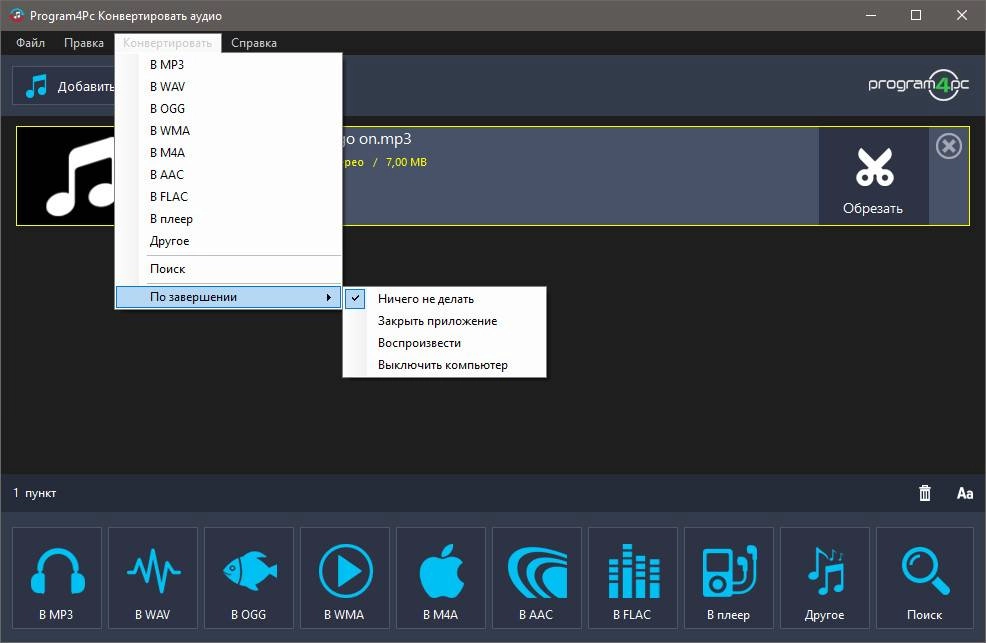The width and height of the screenshot is (986, 643).
Task: Choose В M4A in the dropdown menu
Action: (228, 153)
